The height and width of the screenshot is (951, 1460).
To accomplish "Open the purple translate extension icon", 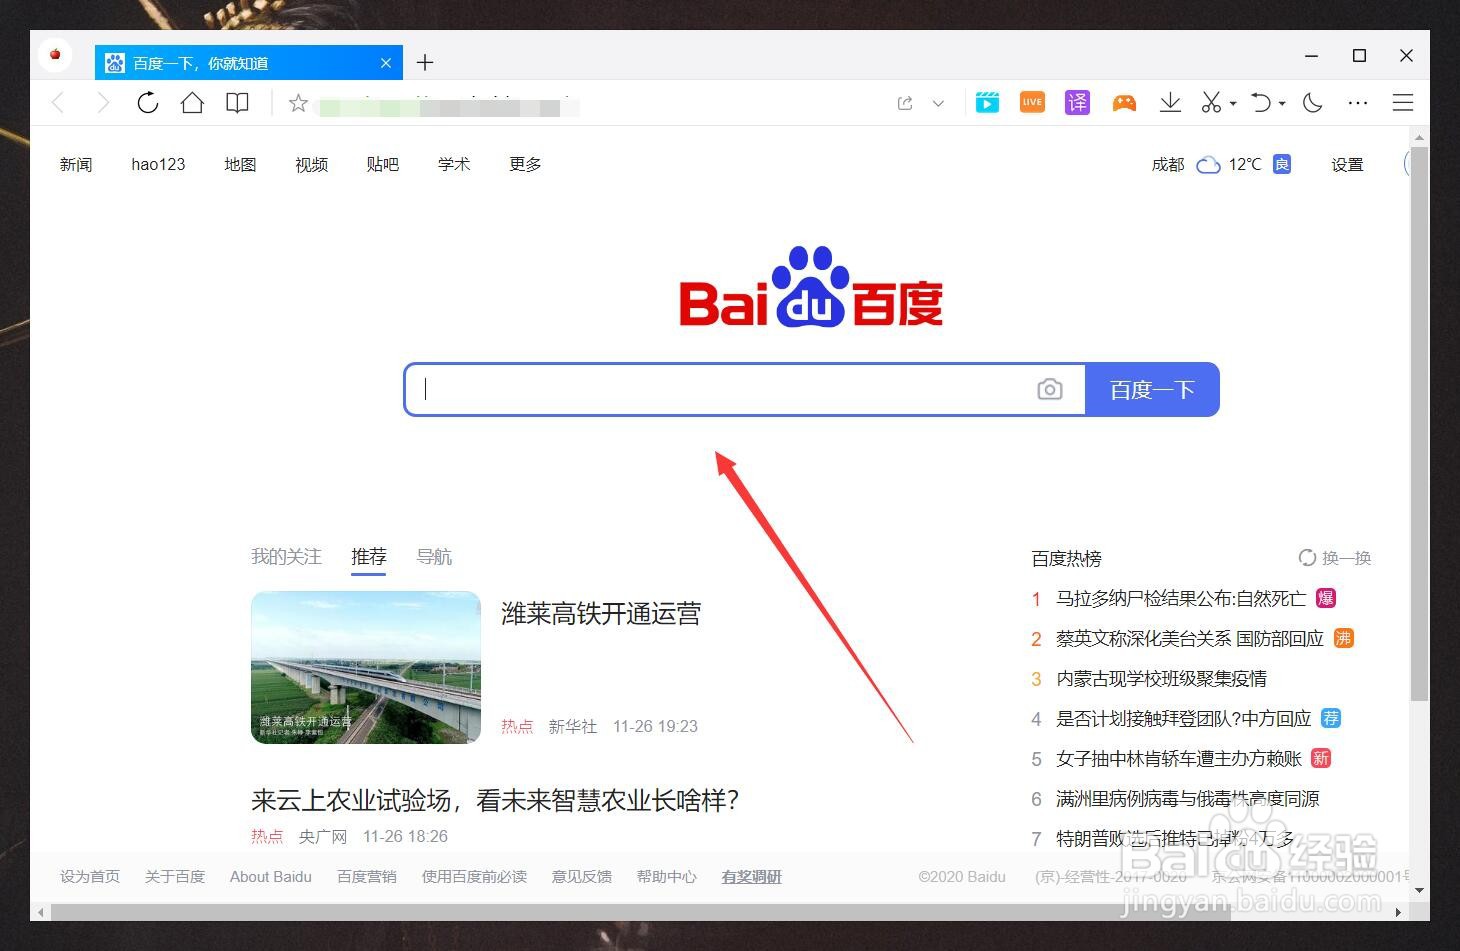I will click(x=1077, y=102).
